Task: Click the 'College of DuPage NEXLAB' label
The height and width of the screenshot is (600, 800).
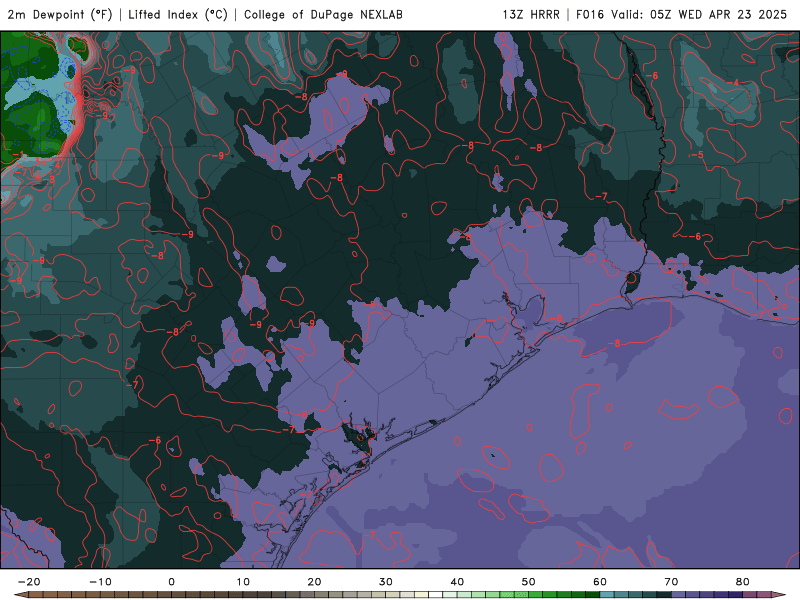Action: tap(323, 14)
